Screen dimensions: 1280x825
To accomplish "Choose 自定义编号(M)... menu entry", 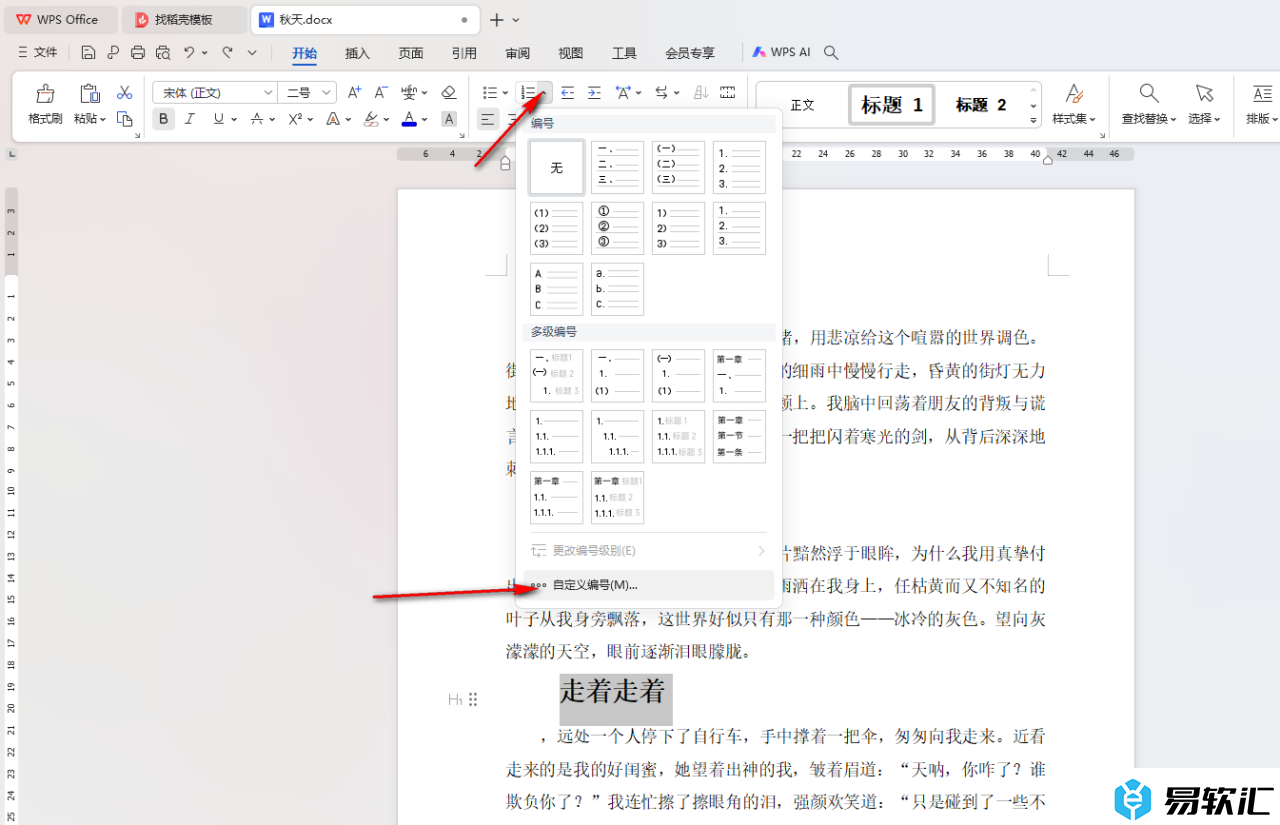I will tap(649, 585).
